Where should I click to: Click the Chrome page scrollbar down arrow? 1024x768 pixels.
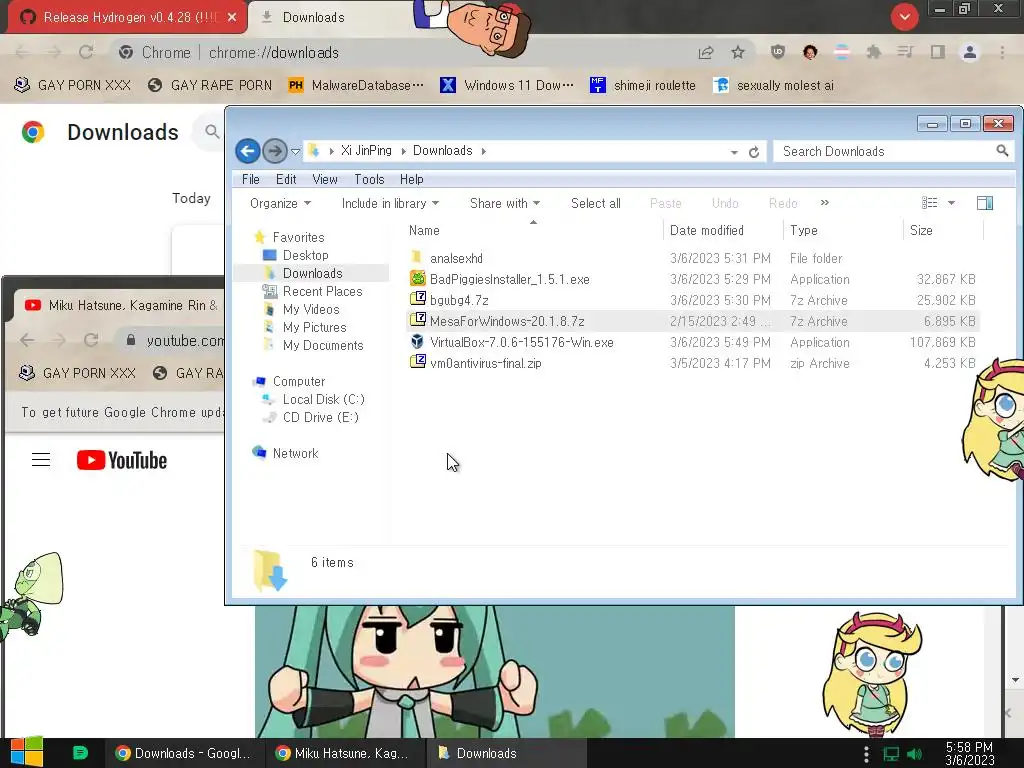(1016, 680)
